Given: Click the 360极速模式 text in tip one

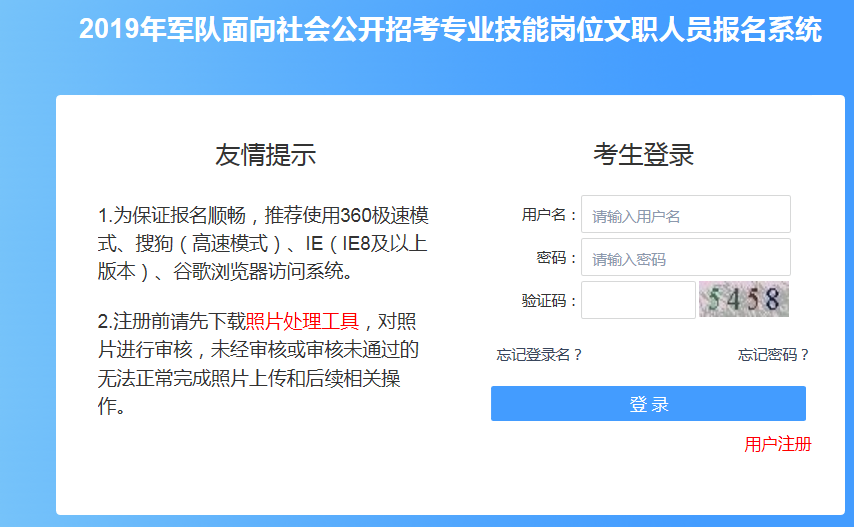Looking at the screenshot, I should click(x=385, y=216).
